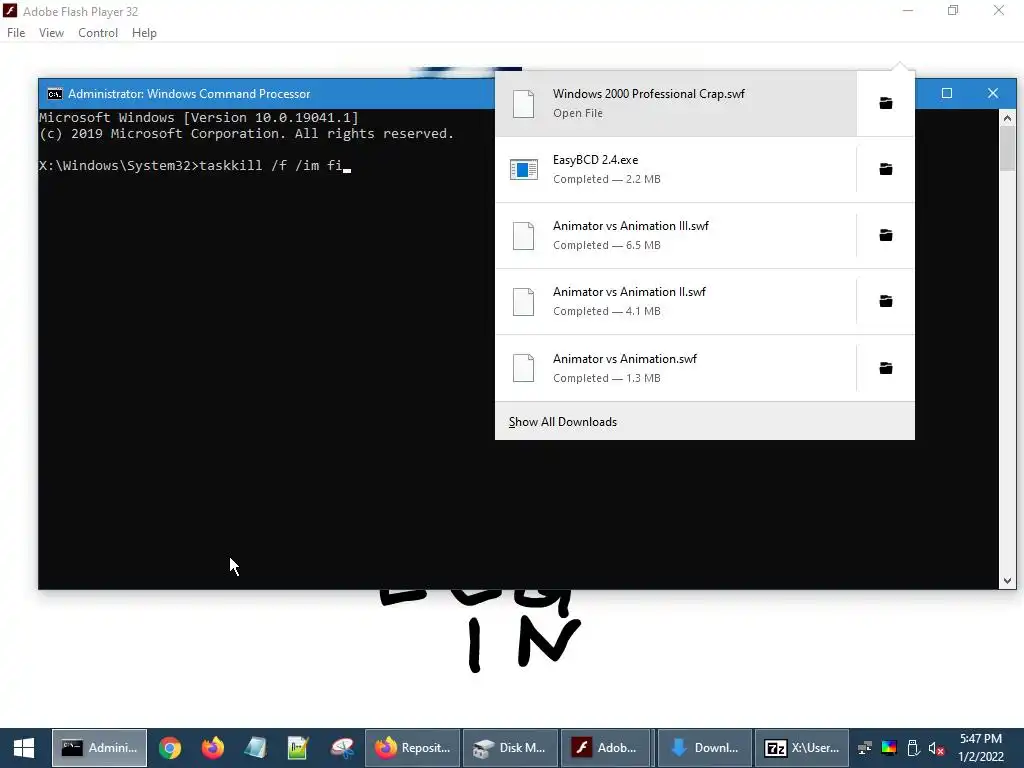
Task: Click the Command Processor scrollbar thumb
Action: coord(1007,148)
